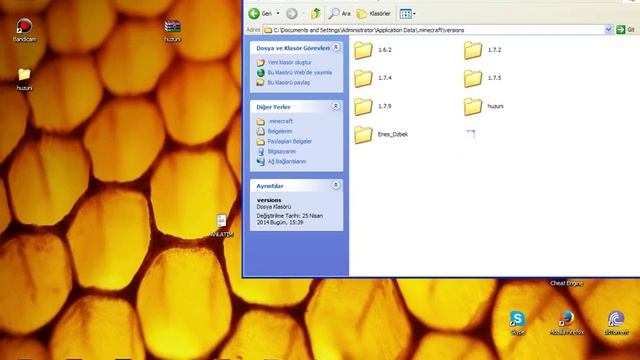
Task: Open Paylaşılan Belgeler link
Action: [x=289, y=141]
